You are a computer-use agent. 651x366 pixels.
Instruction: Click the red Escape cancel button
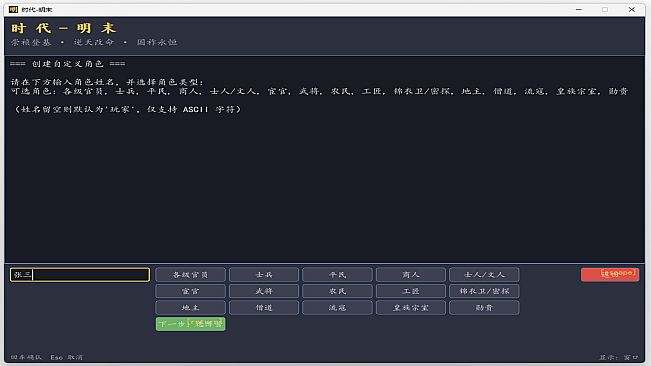(610, 275)
